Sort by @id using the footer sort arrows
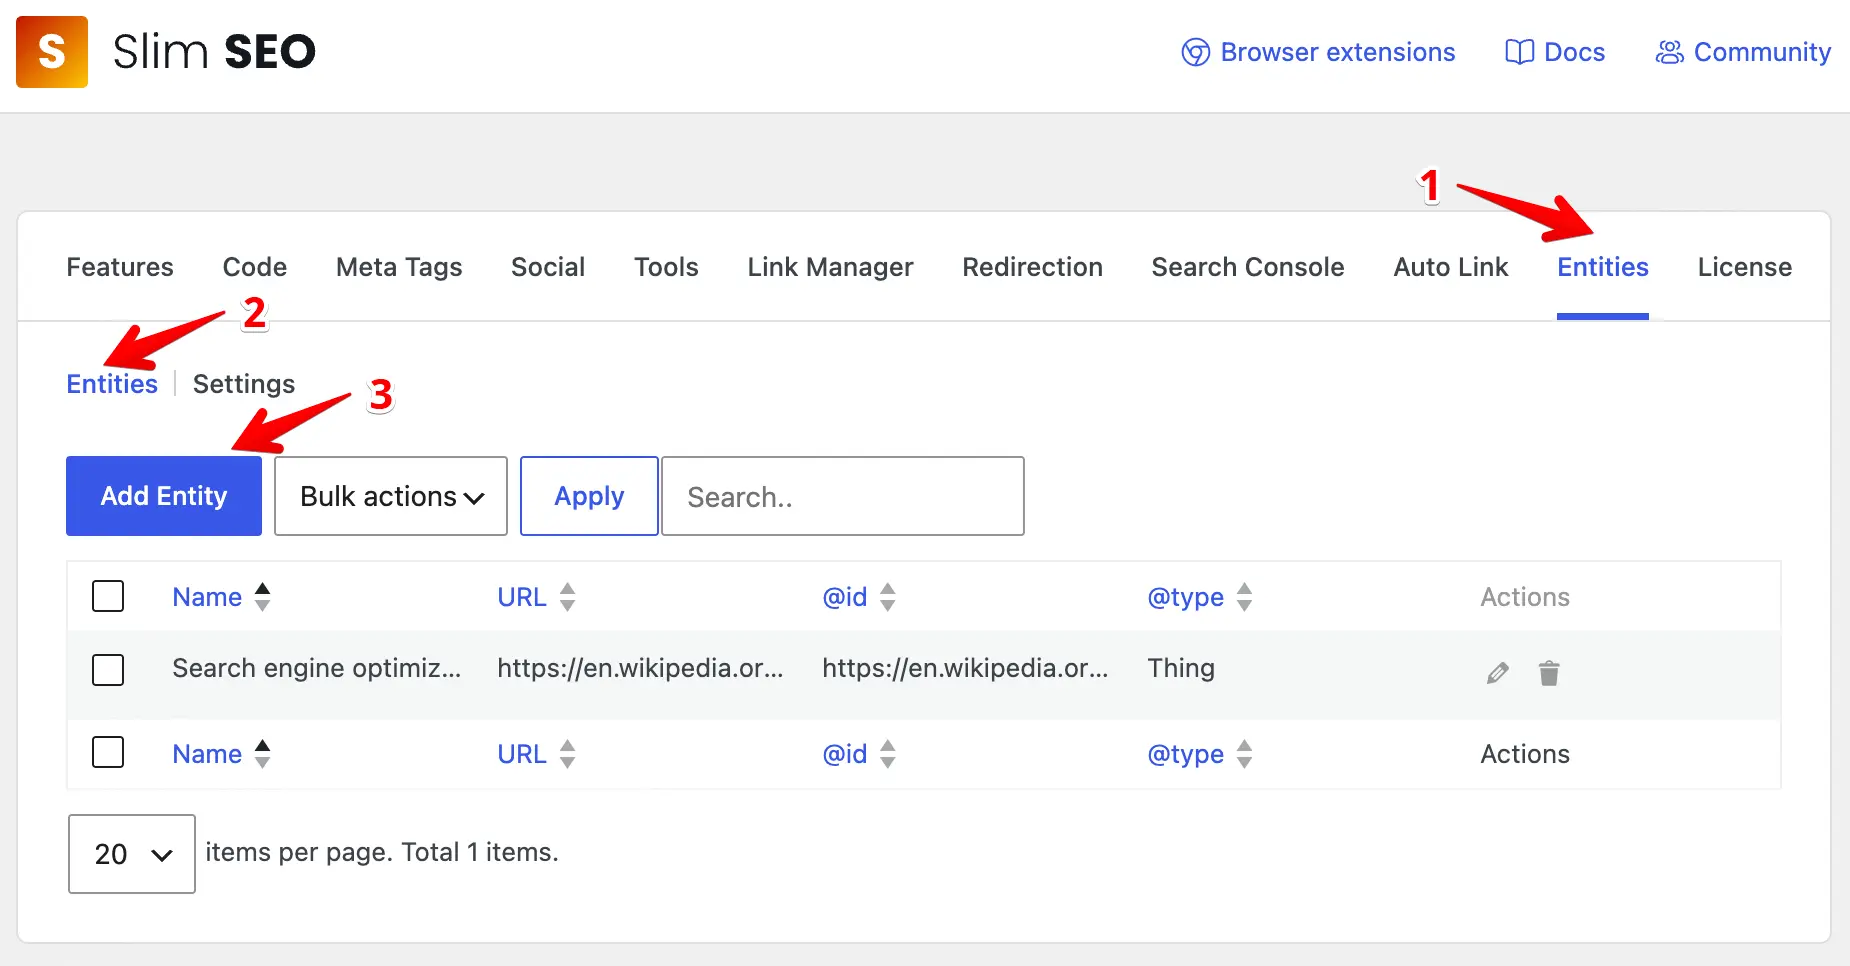Viewport: 1850px width, 966px height. point(888,754)
